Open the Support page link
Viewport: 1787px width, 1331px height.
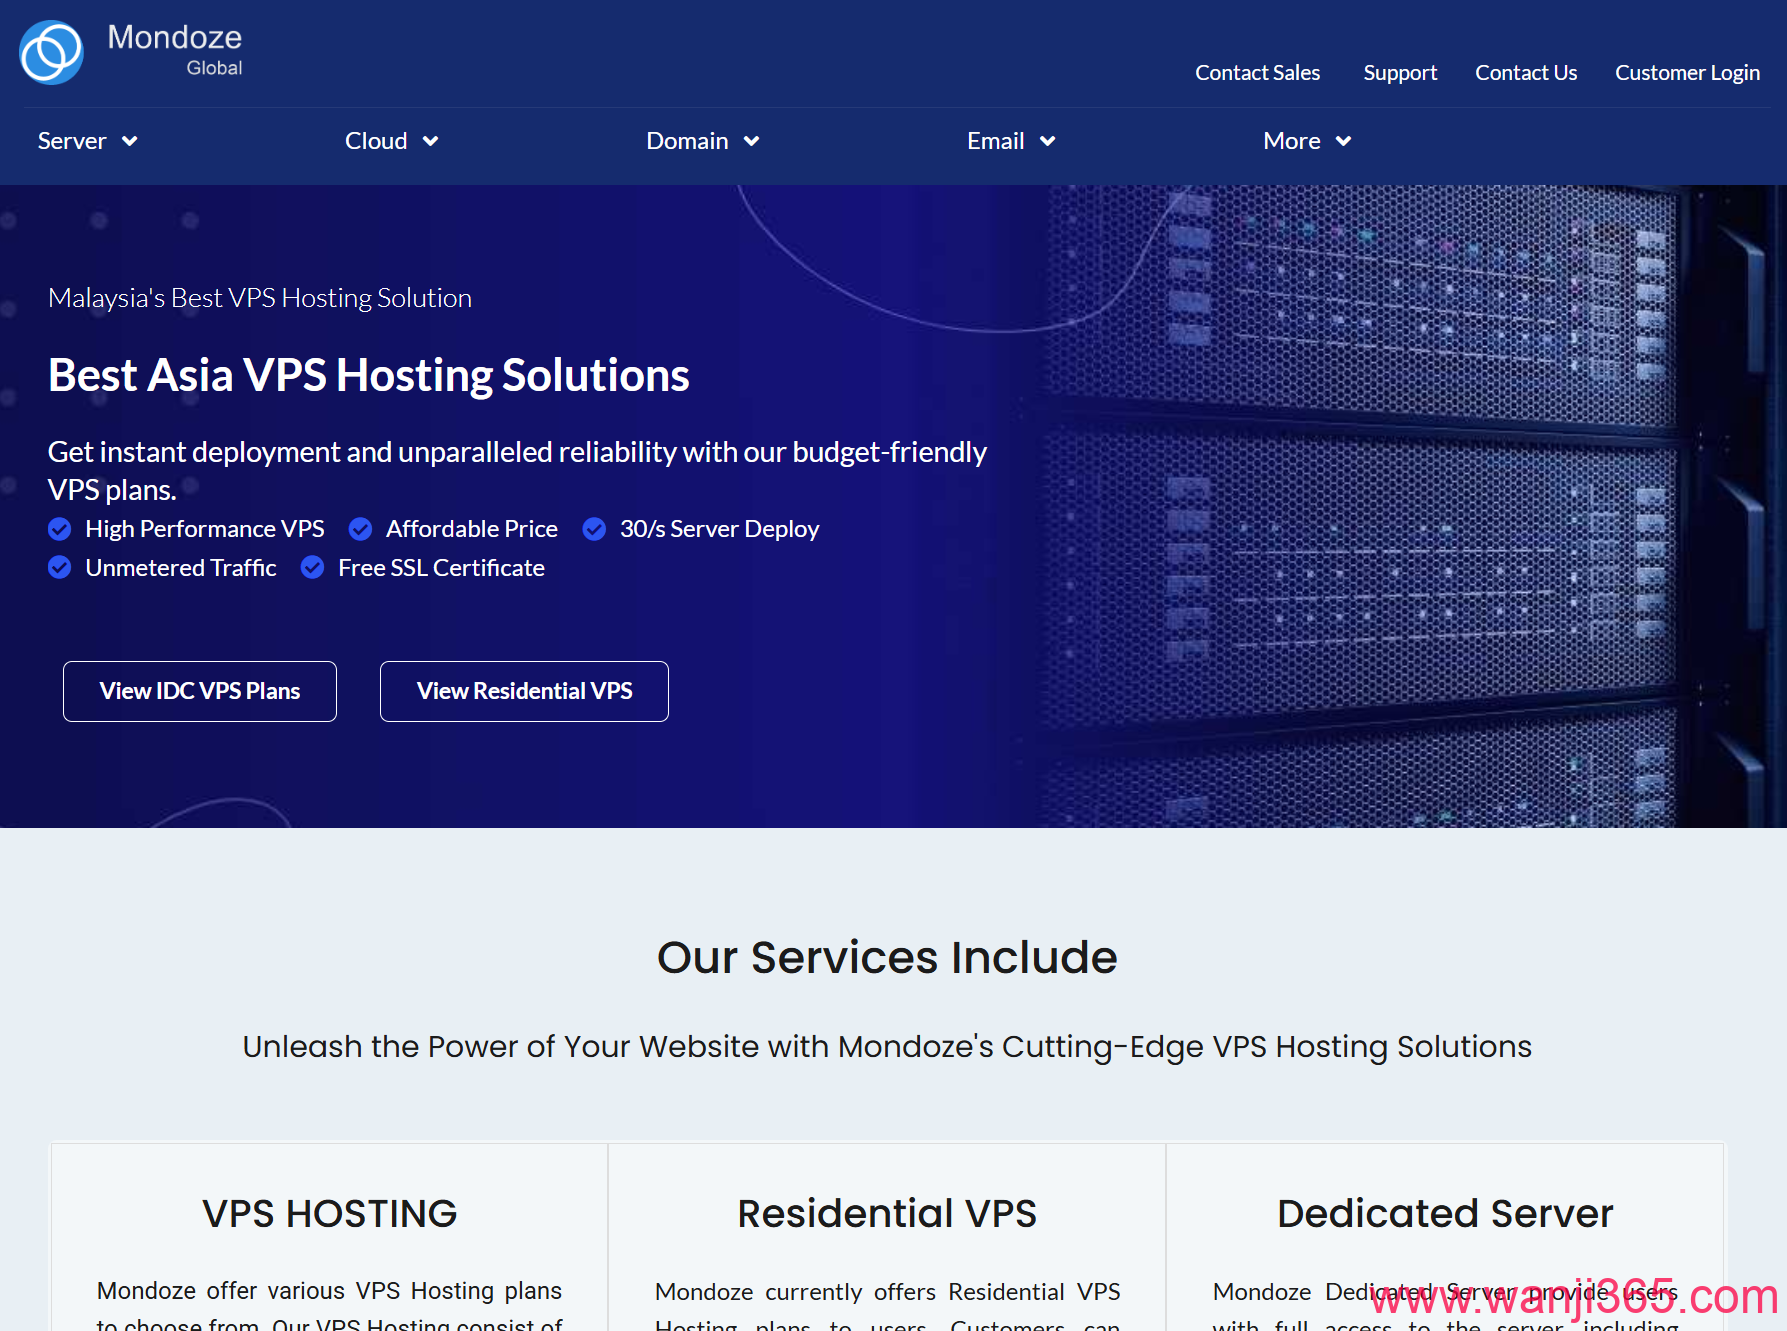click(x=1399, y=73)
